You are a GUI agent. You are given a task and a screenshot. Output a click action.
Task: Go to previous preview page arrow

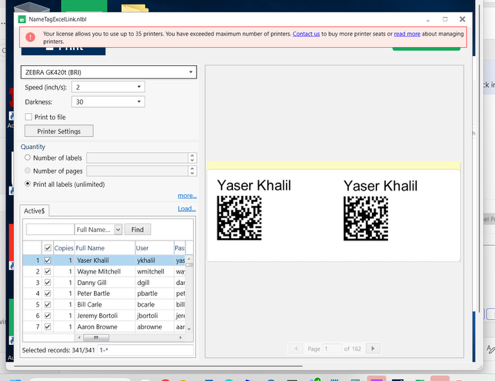tap(296, 349)
